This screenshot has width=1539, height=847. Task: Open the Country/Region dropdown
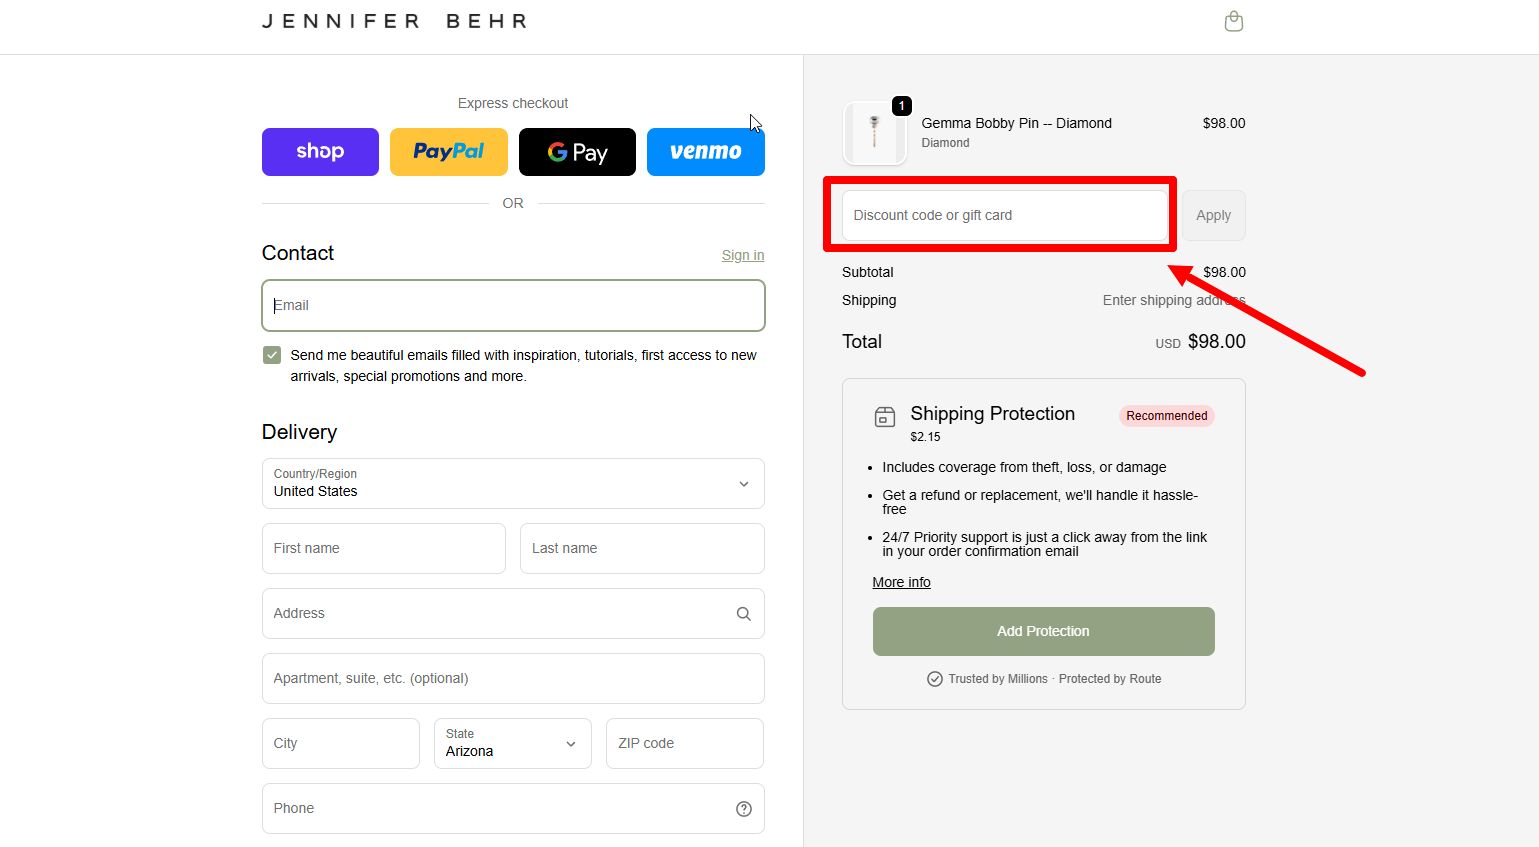(513, 483)
